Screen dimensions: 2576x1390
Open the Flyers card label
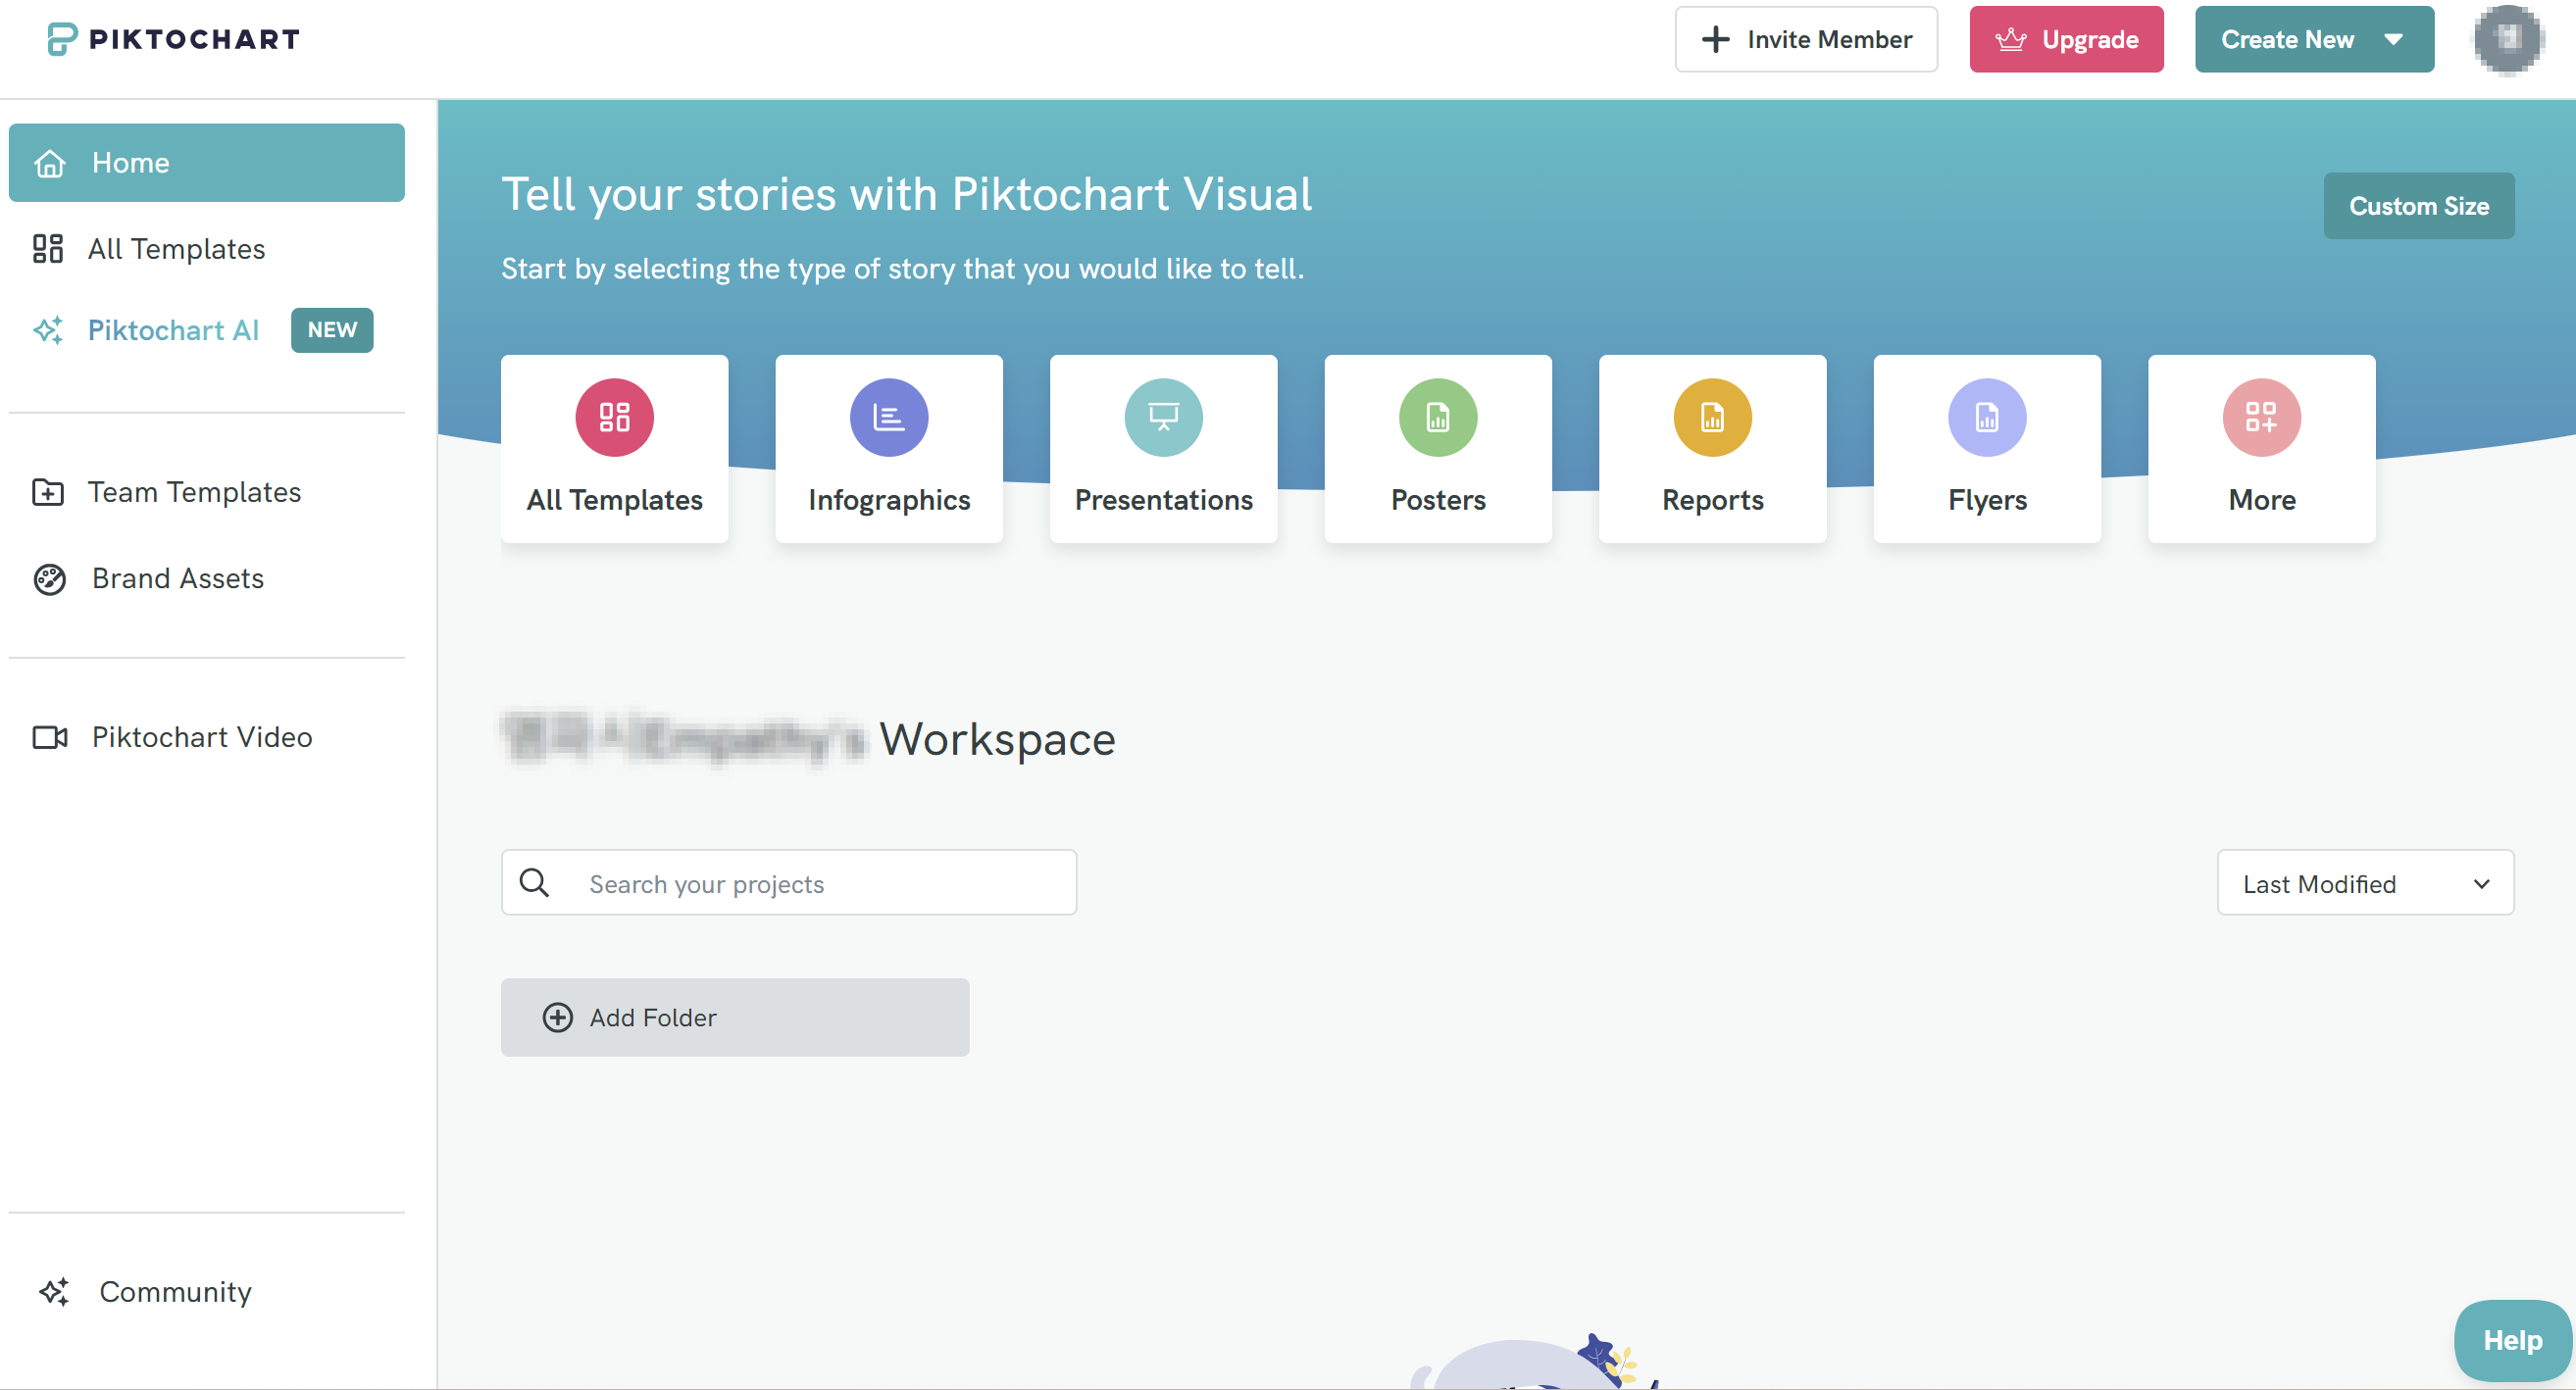pos(1987,500)
